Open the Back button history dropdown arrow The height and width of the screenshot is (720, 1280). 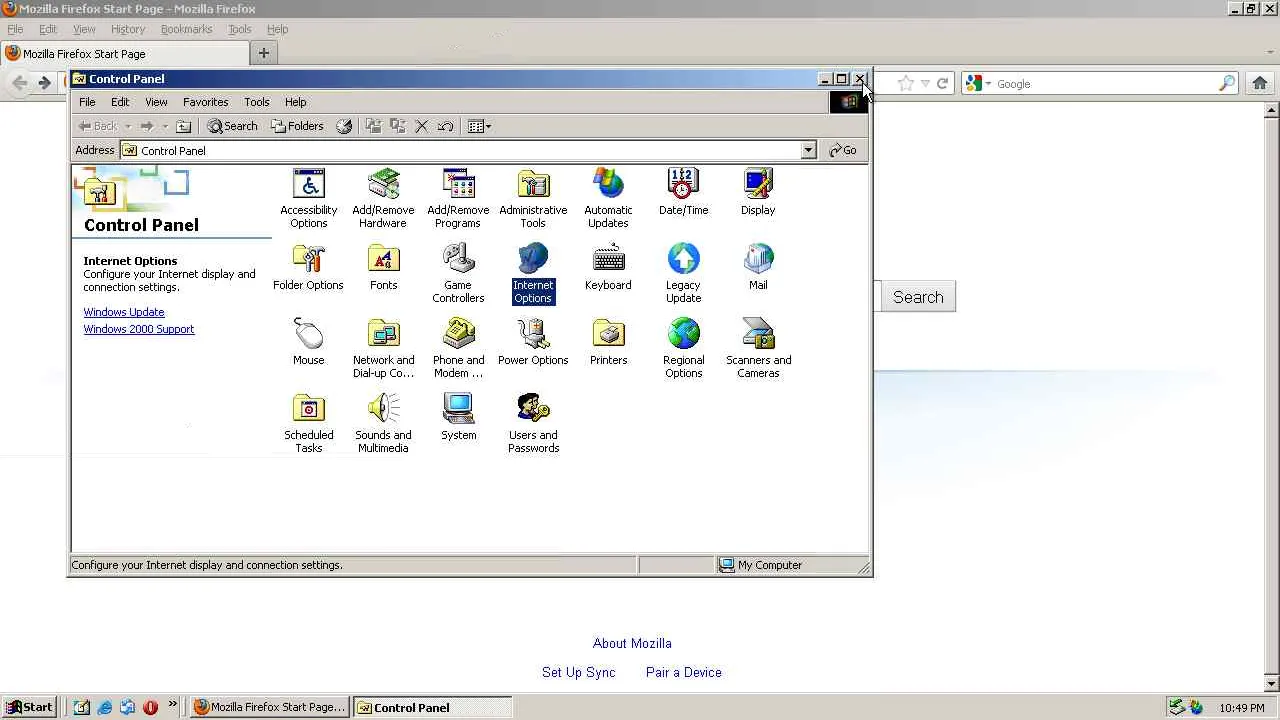coord(128,126)
